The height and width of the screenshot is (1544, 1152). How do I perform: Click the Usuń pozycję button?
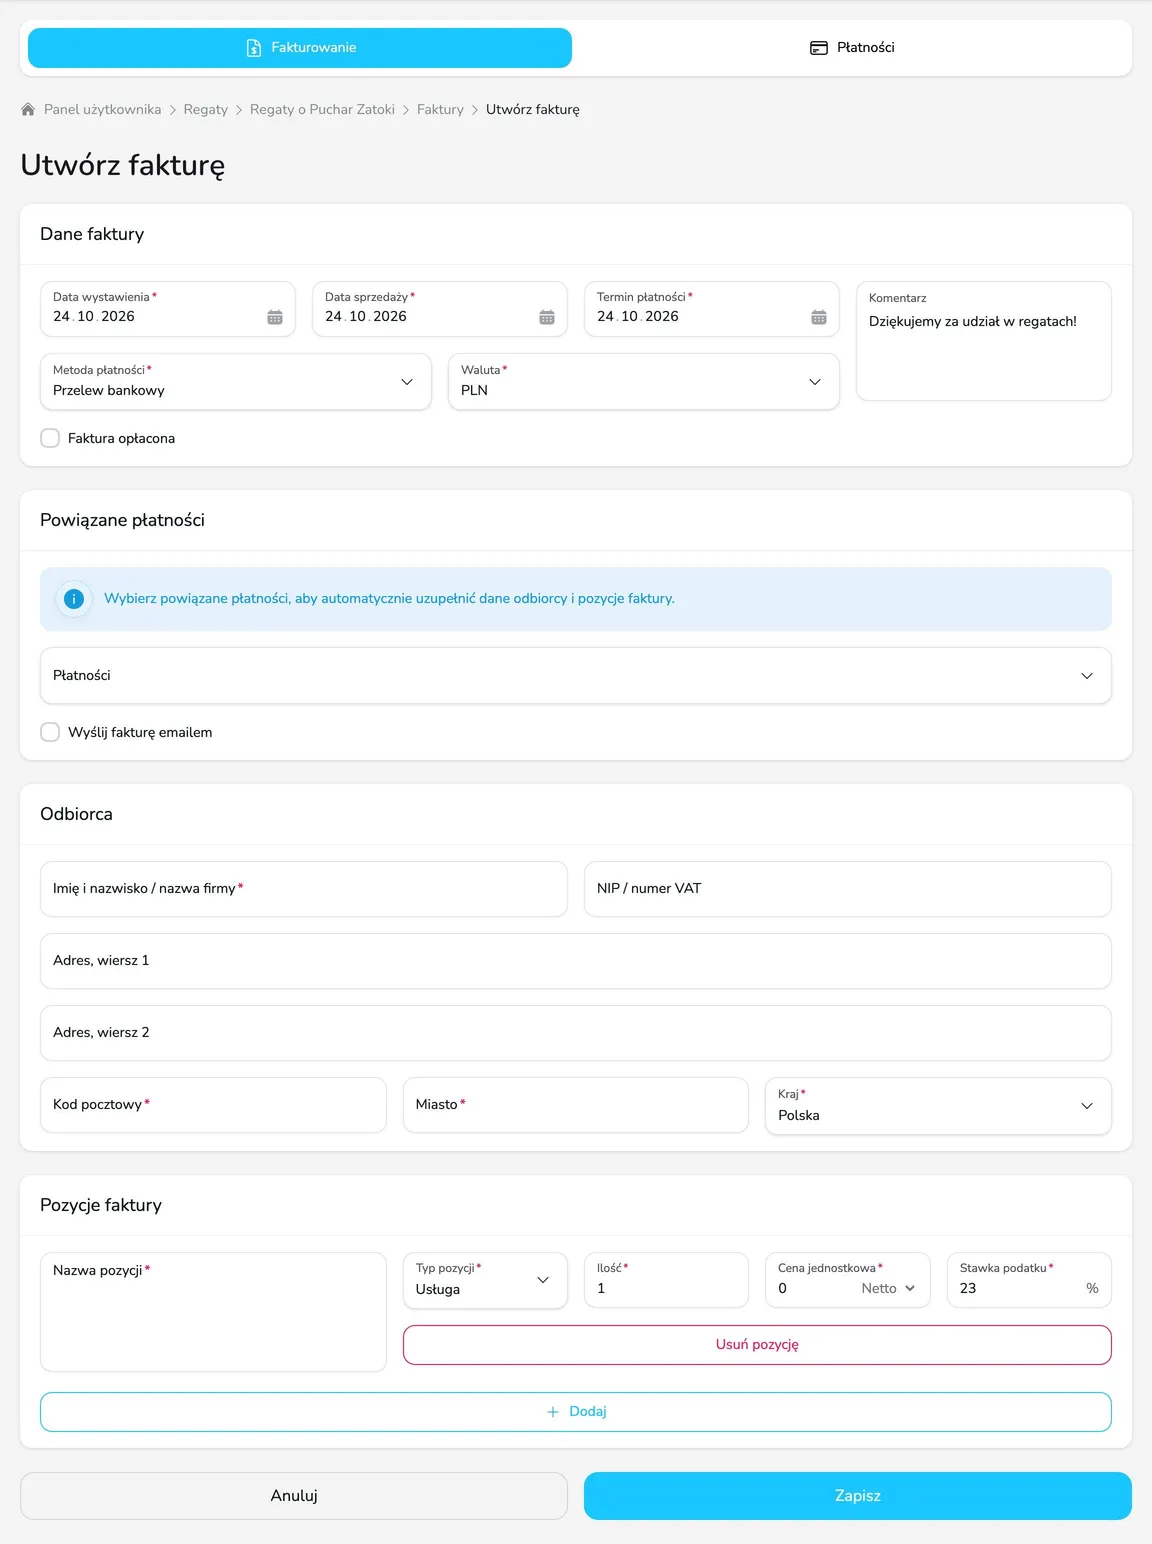(757, 1345)
